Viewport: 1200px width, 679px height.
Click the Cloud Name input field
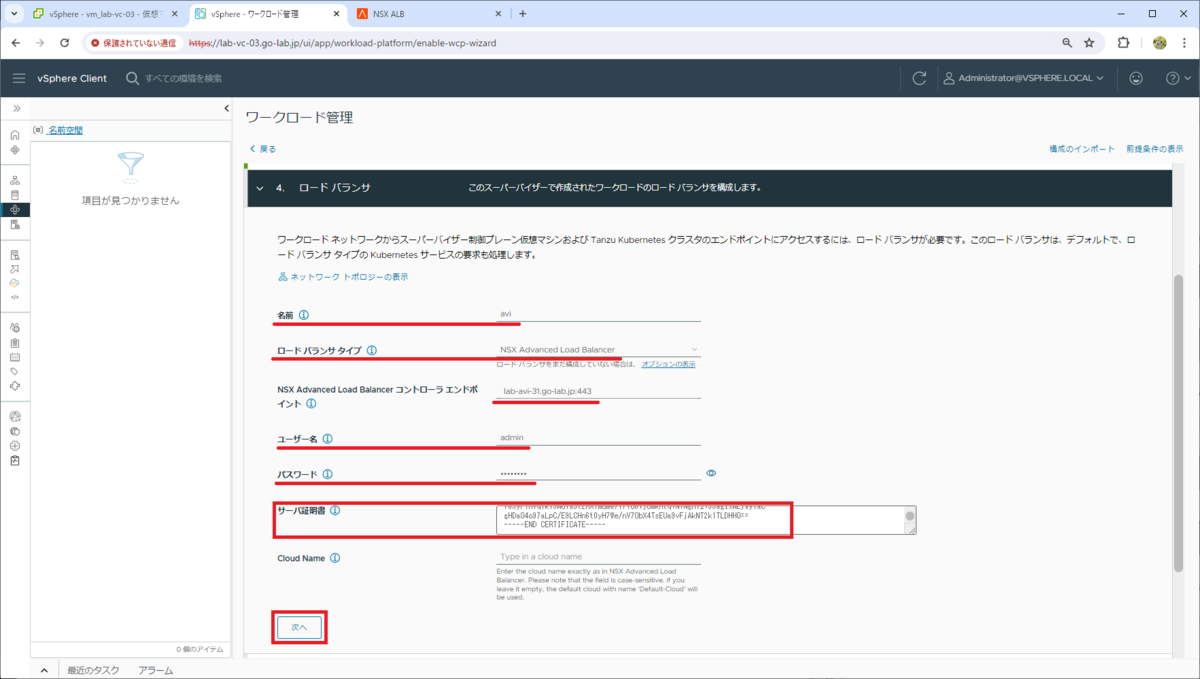tap(598, 556)
